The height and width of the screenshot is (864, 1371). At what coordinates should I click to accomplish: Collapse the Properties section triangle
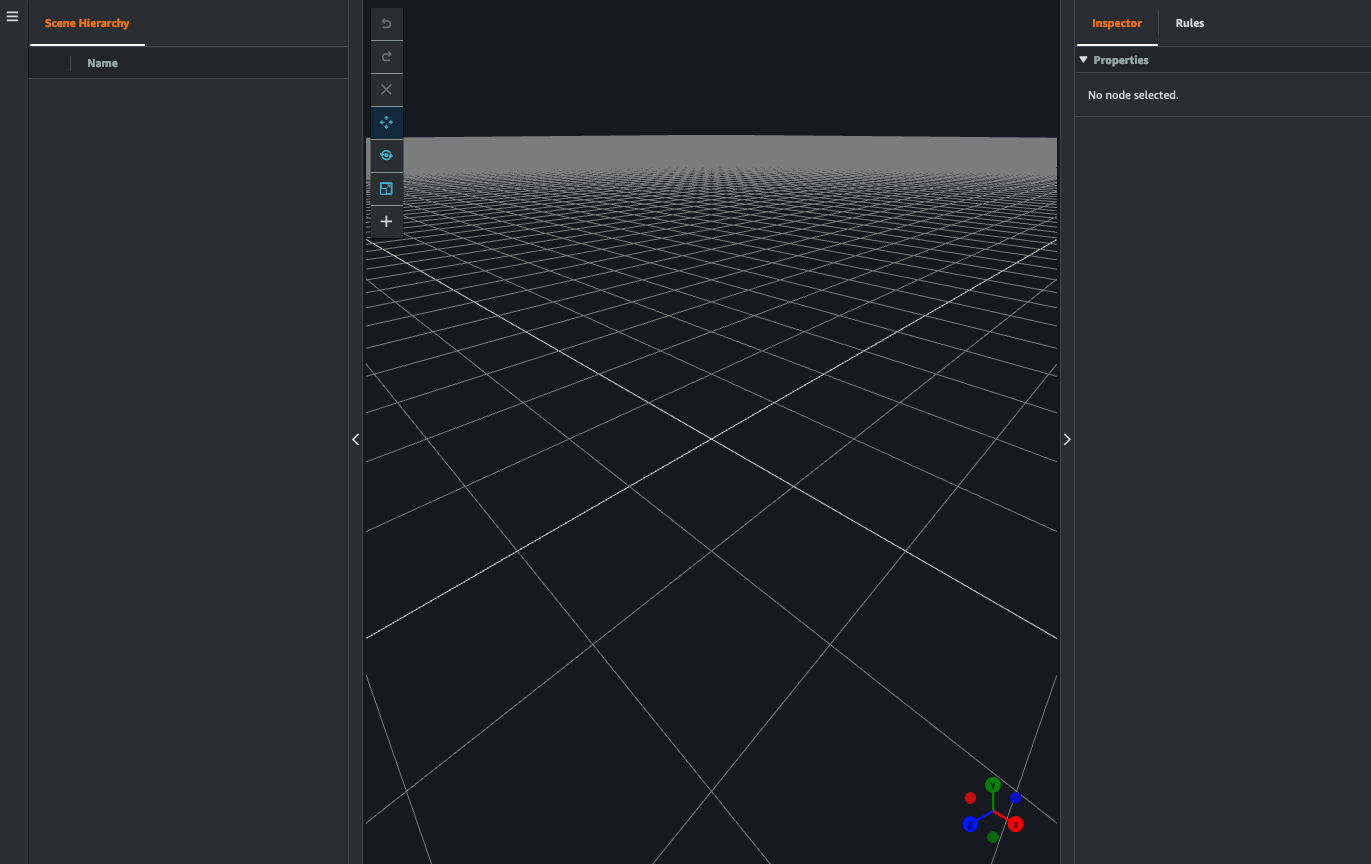pos(1083,60)
